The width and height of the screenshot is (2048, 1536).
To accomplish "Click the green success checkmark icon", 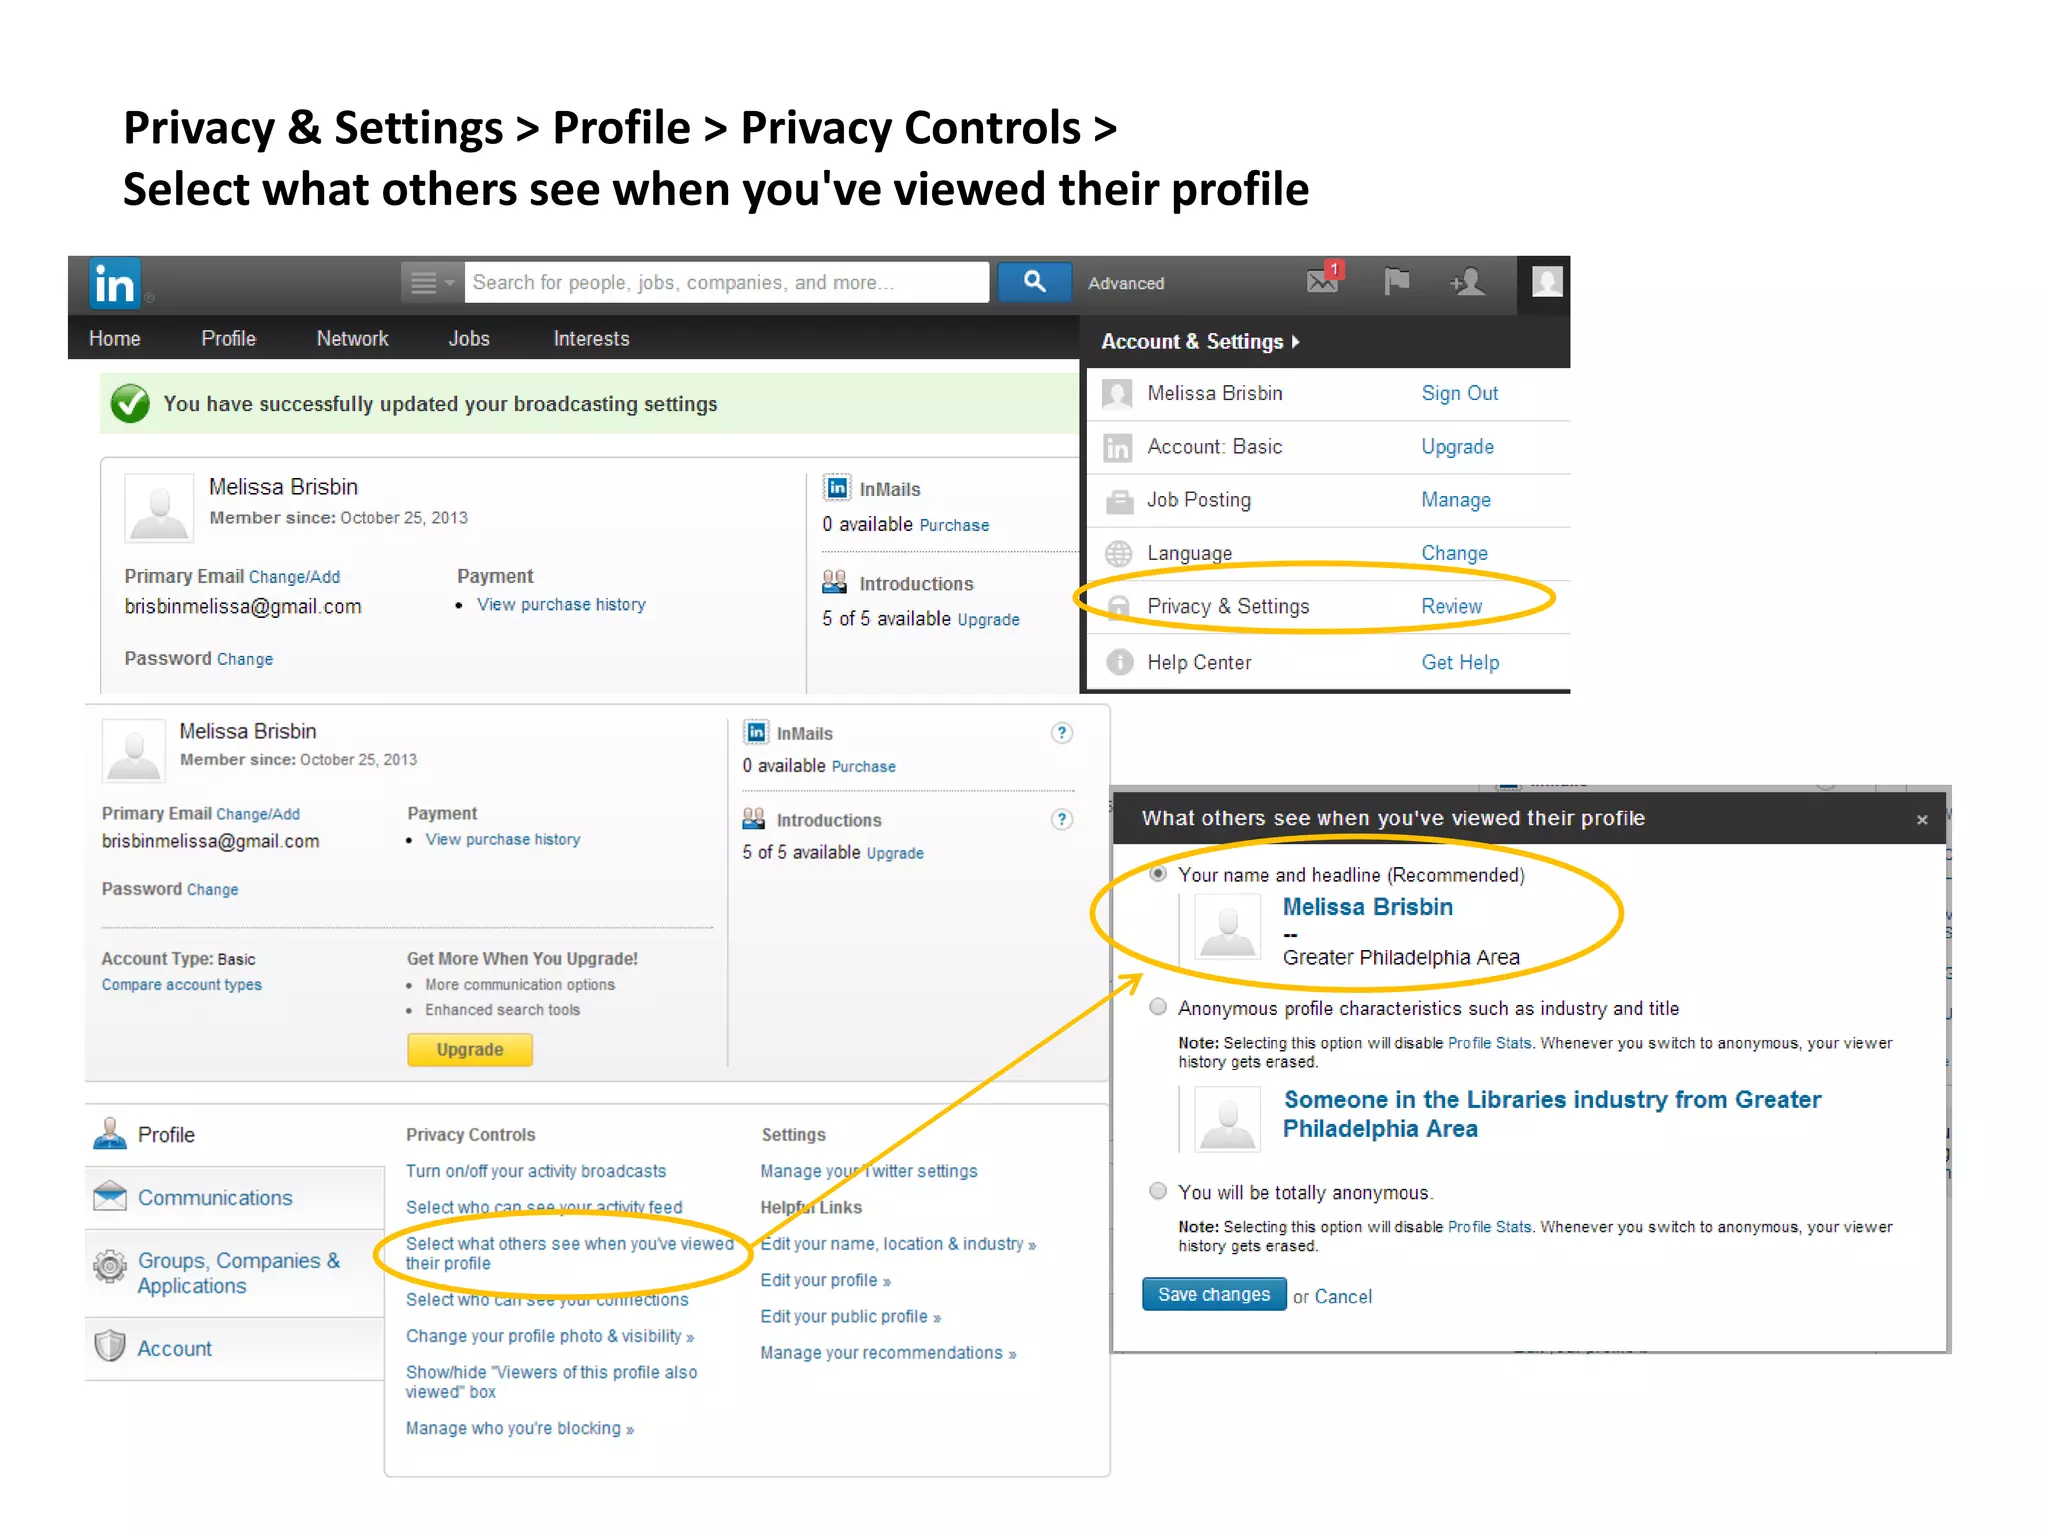I will [x=130, y=404].
